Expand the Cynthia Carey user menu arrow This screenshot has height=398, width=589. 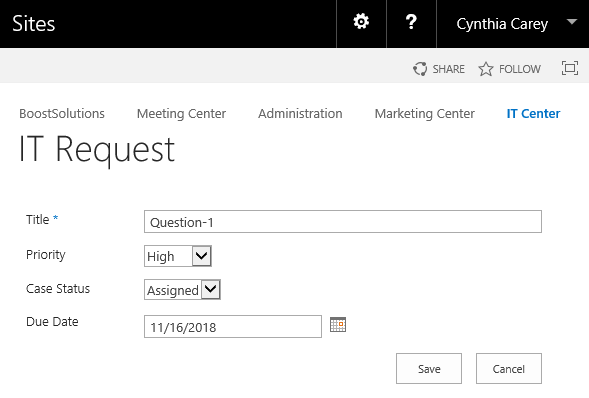pos(572,22)
